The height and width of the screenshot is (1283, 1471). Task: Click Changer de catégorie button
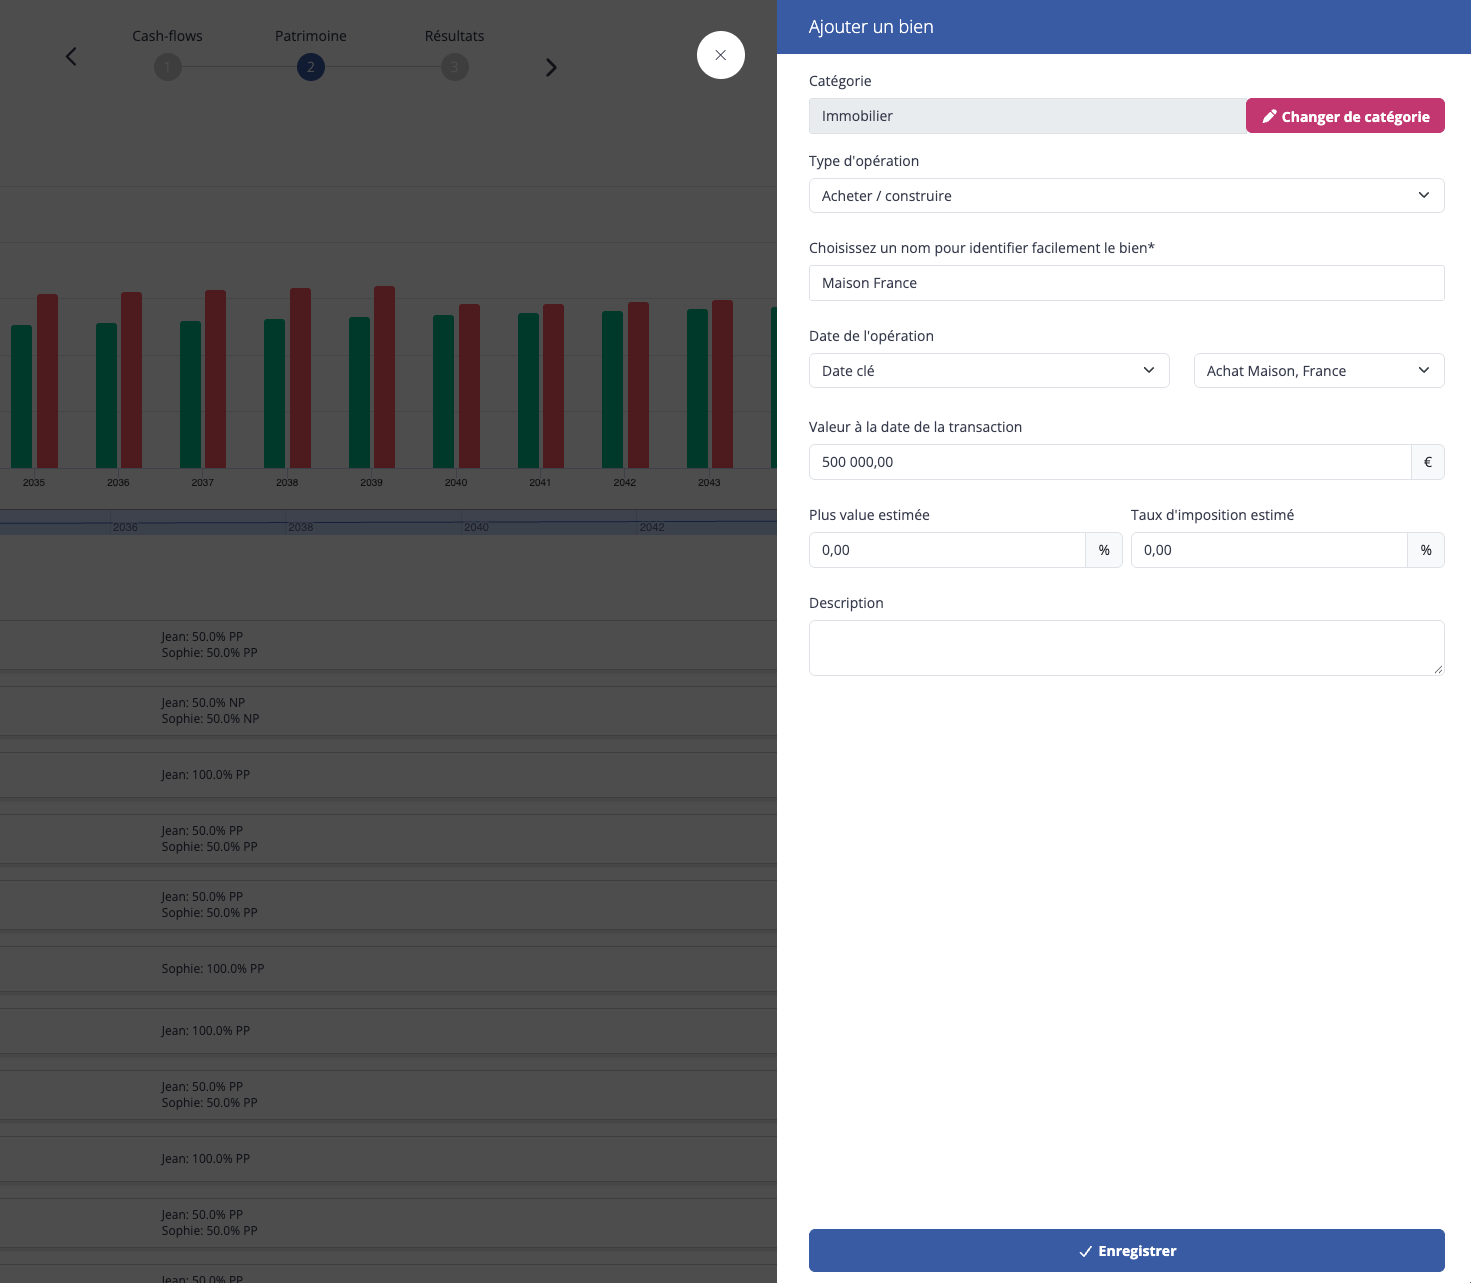[1345, 116]
